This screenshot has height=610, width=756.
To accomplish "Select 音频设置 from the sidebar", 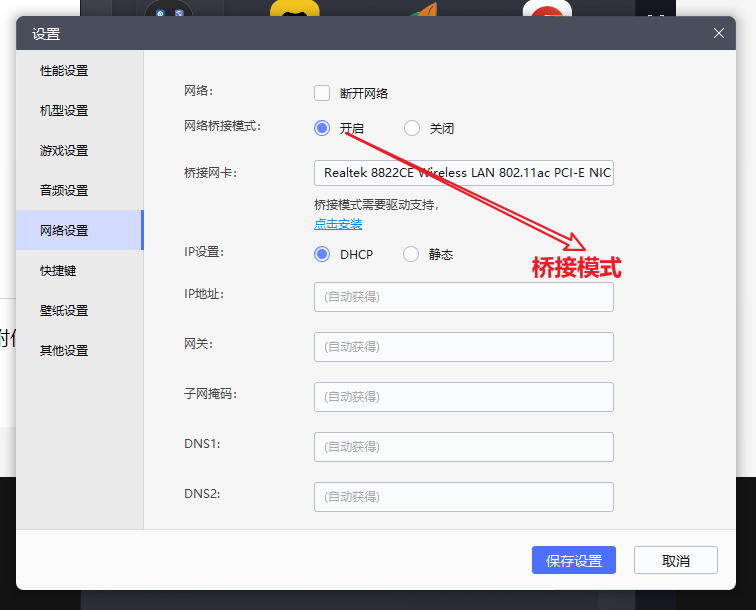I will tap(64, 191).
